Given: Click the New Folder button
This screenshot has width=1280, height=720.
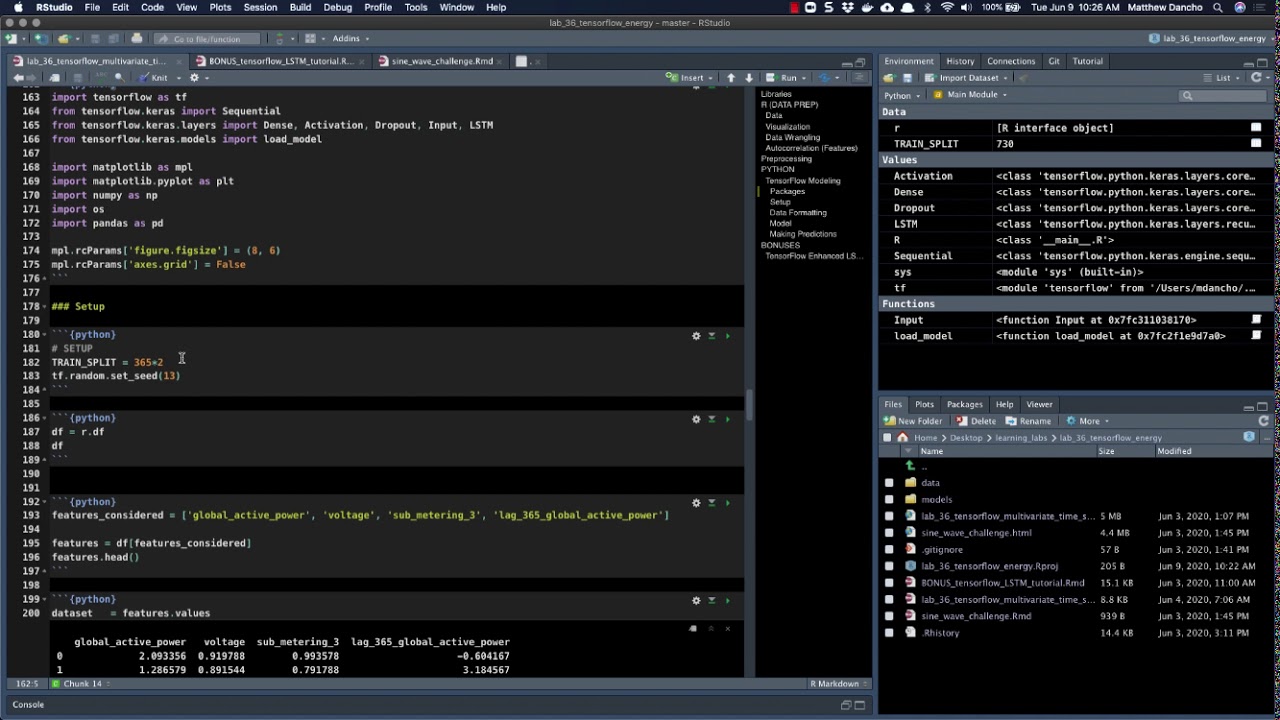Looking at the screenshot, I should [913, 421].
